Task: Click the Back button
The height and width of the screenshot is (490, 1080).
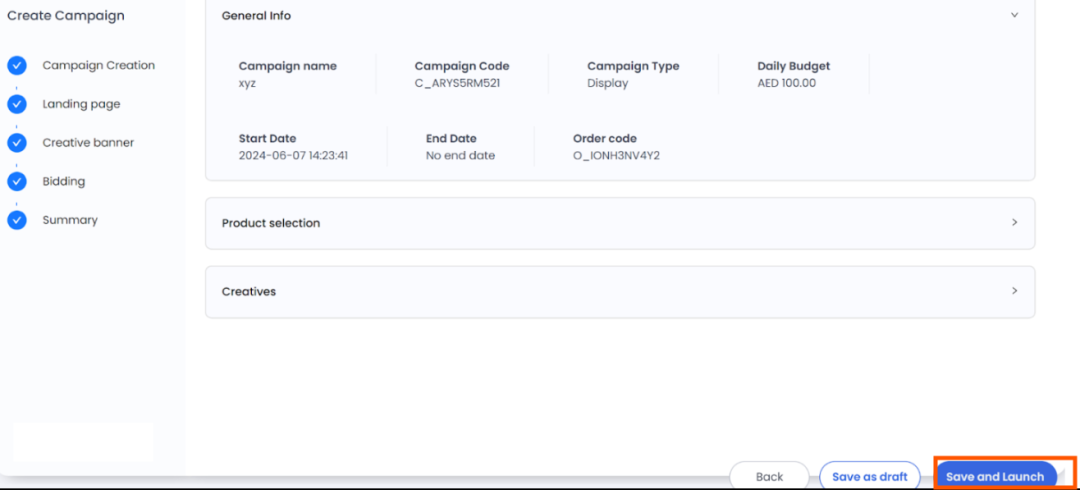Action: point(769,477)
